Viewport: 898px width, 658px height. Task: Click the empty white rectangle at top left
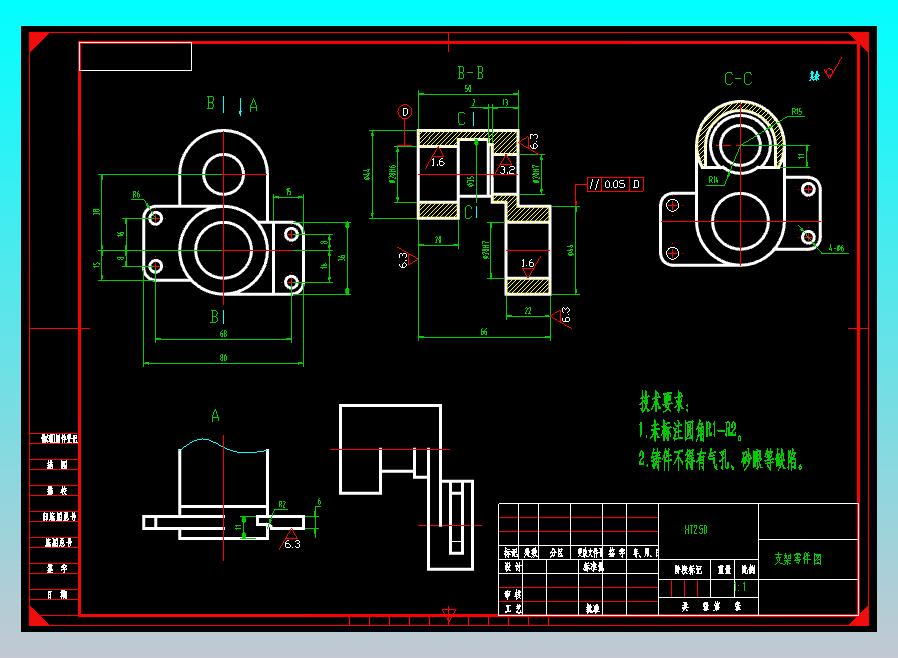pos(135,57)
